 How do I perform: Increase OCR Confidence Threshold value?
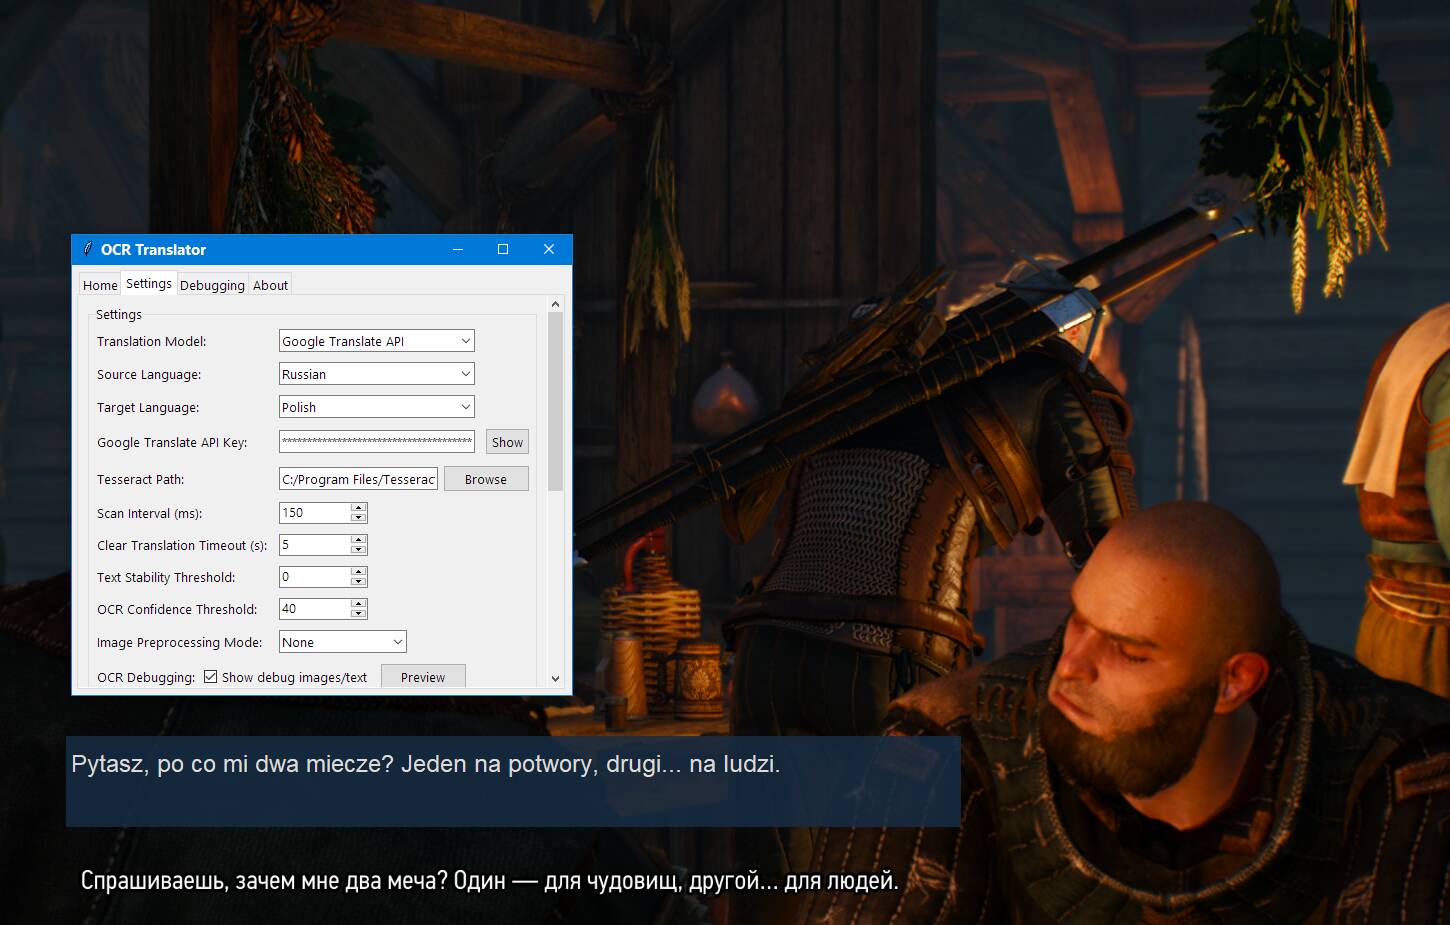pos(359,604)
